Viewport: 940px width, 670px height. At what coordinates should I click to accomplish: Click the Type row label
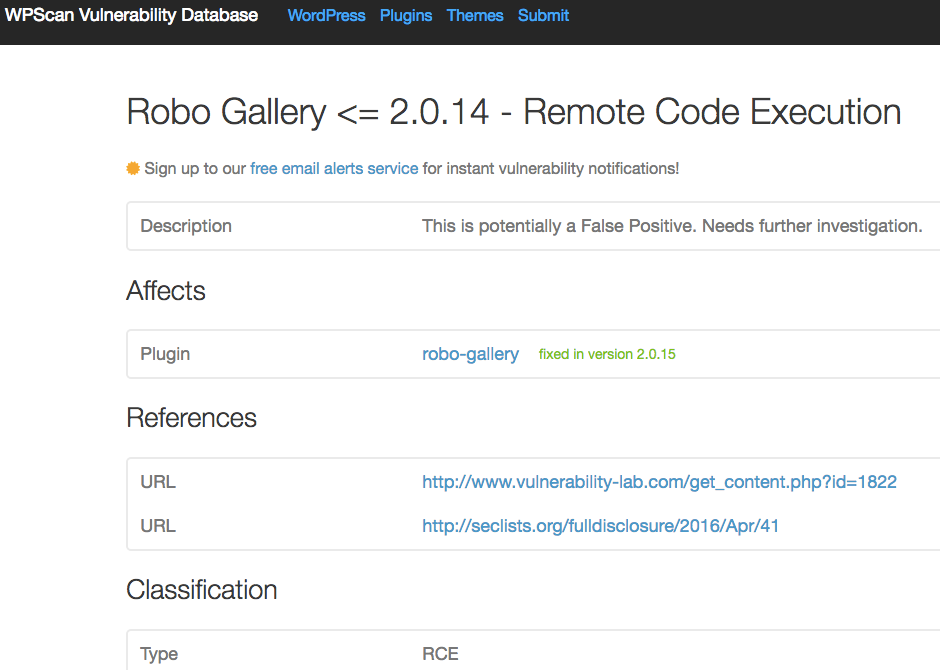(159, 654)
